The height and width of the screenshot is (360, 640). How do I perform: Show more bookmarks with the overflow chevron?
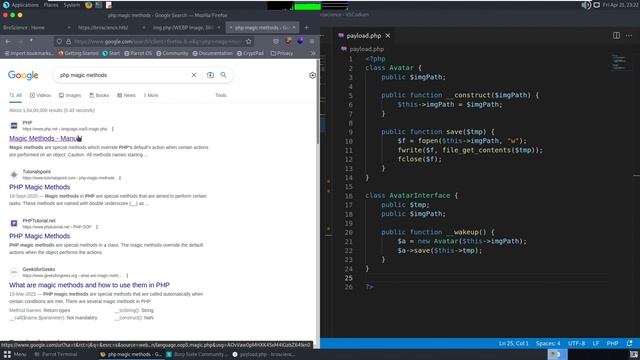(x=313, y=53)
